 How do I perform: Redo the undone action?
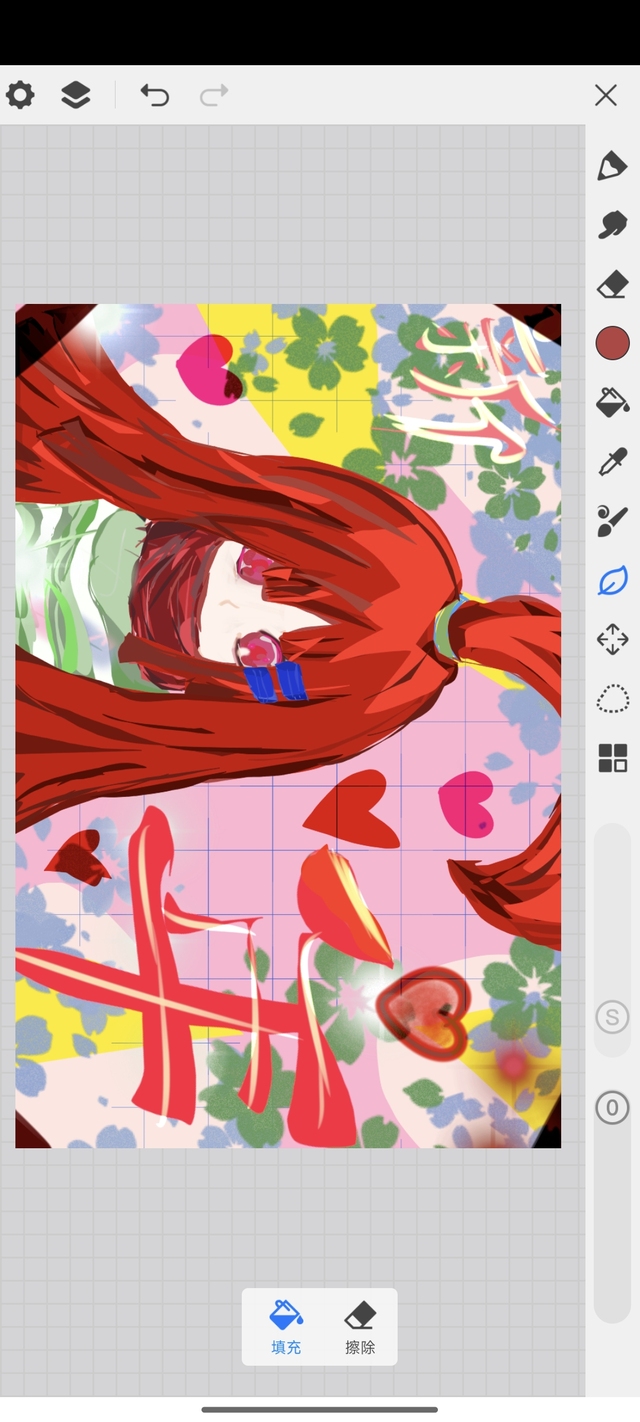coord(214,95)
